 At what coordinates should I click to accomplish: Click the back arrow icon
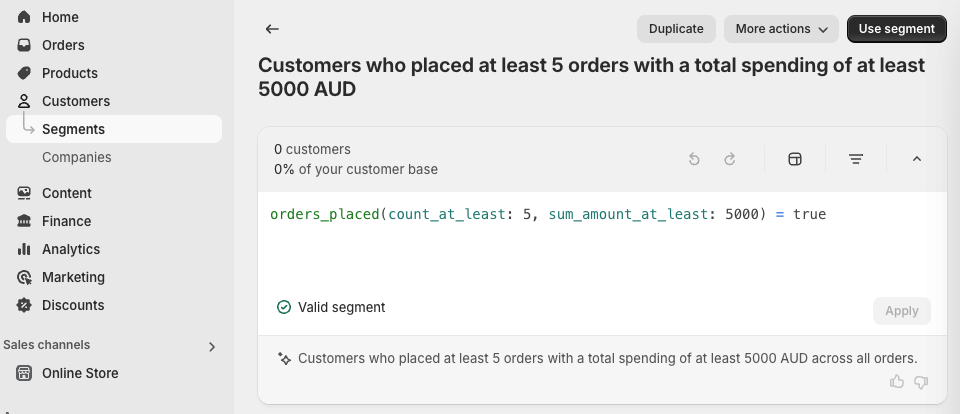pos(272,29)
